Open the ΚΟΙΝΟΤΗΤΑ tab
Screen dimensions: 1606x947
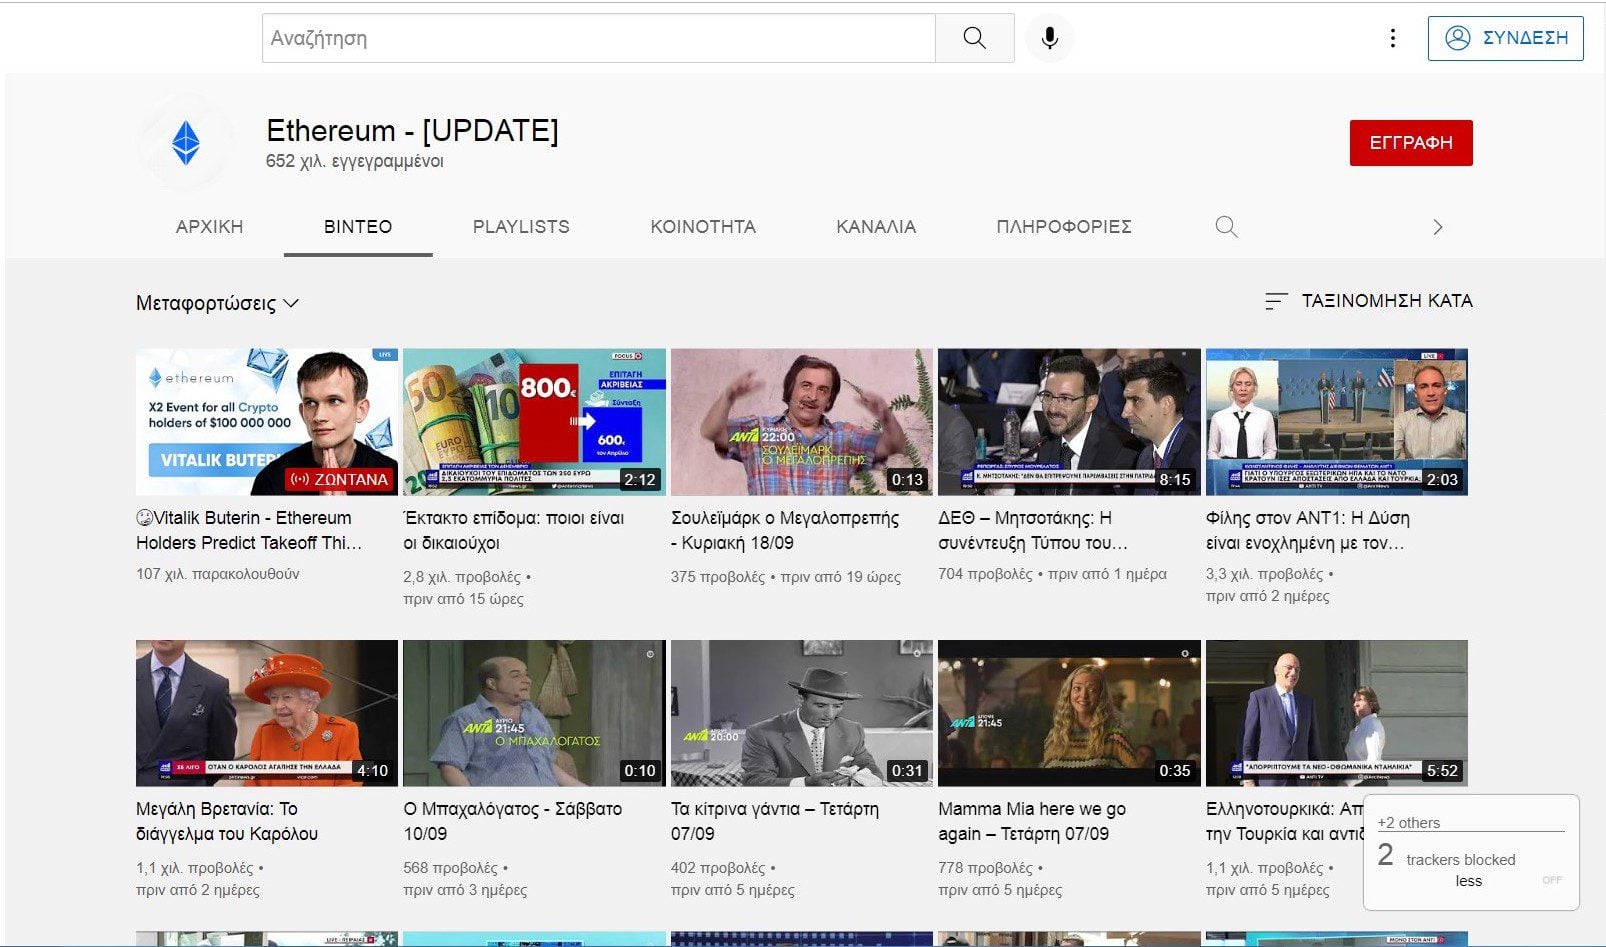(x=703, y=227)
